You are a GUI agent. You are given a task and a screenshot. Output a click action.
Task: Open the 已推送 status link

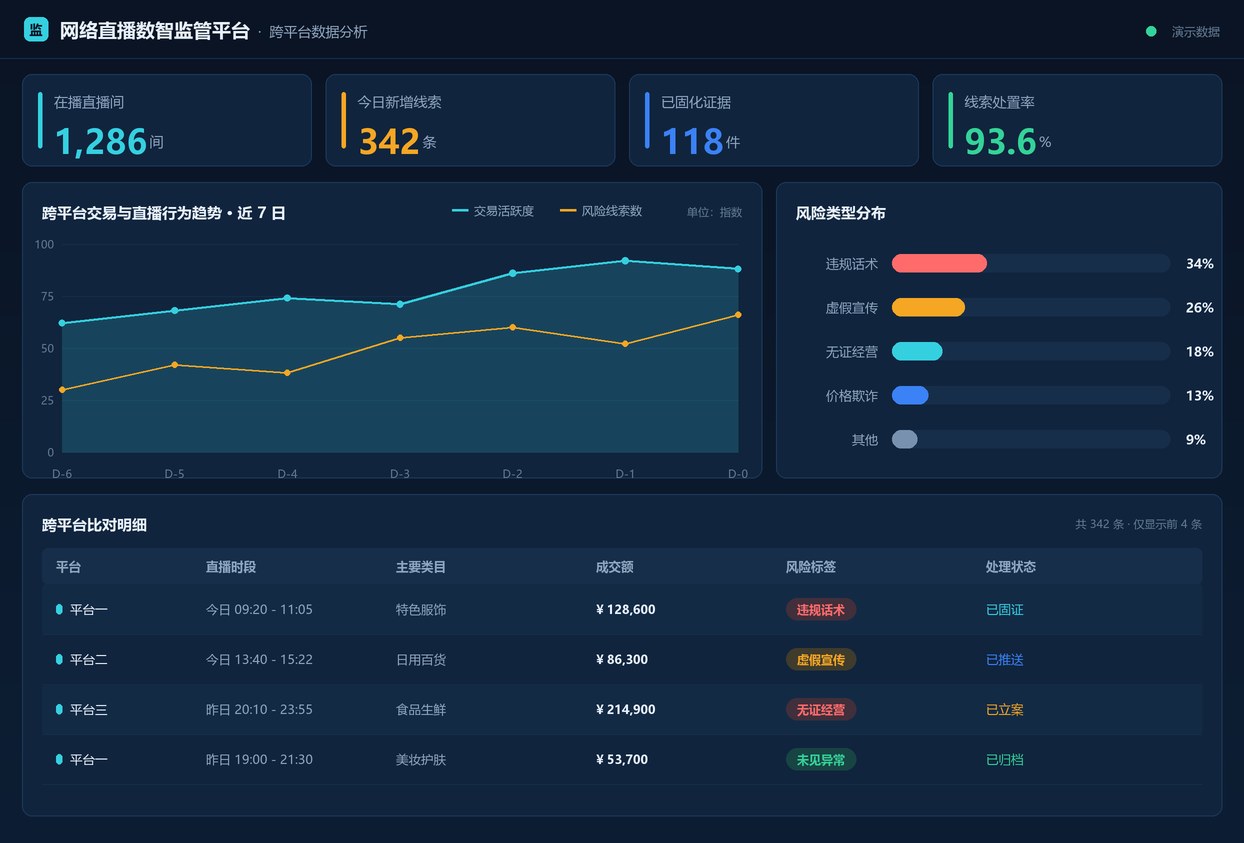(1005, 660)
